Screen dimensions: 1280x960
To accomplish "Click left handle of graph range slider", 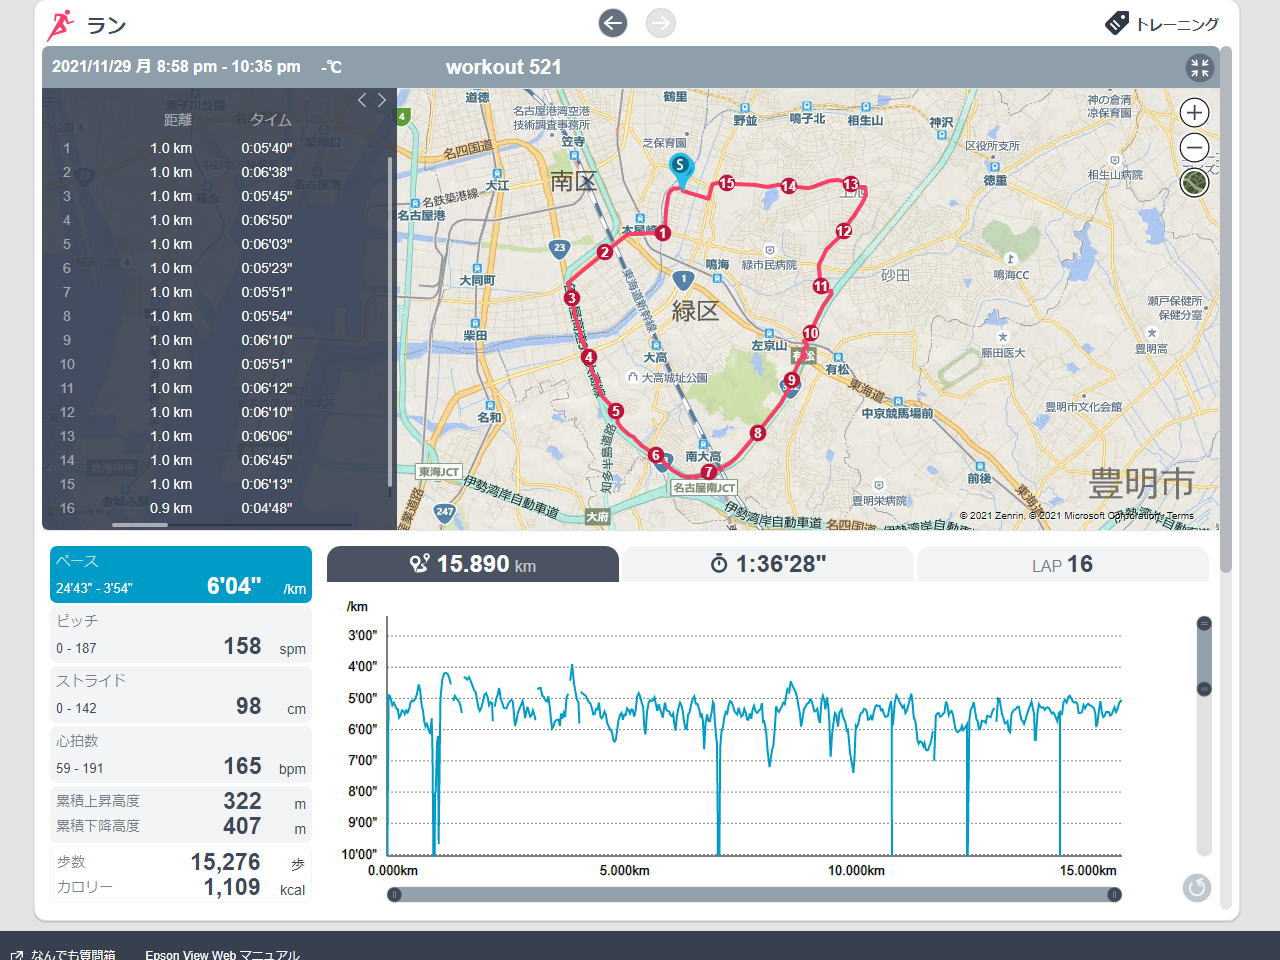I will pyautogui.click(x=394, y=894).
